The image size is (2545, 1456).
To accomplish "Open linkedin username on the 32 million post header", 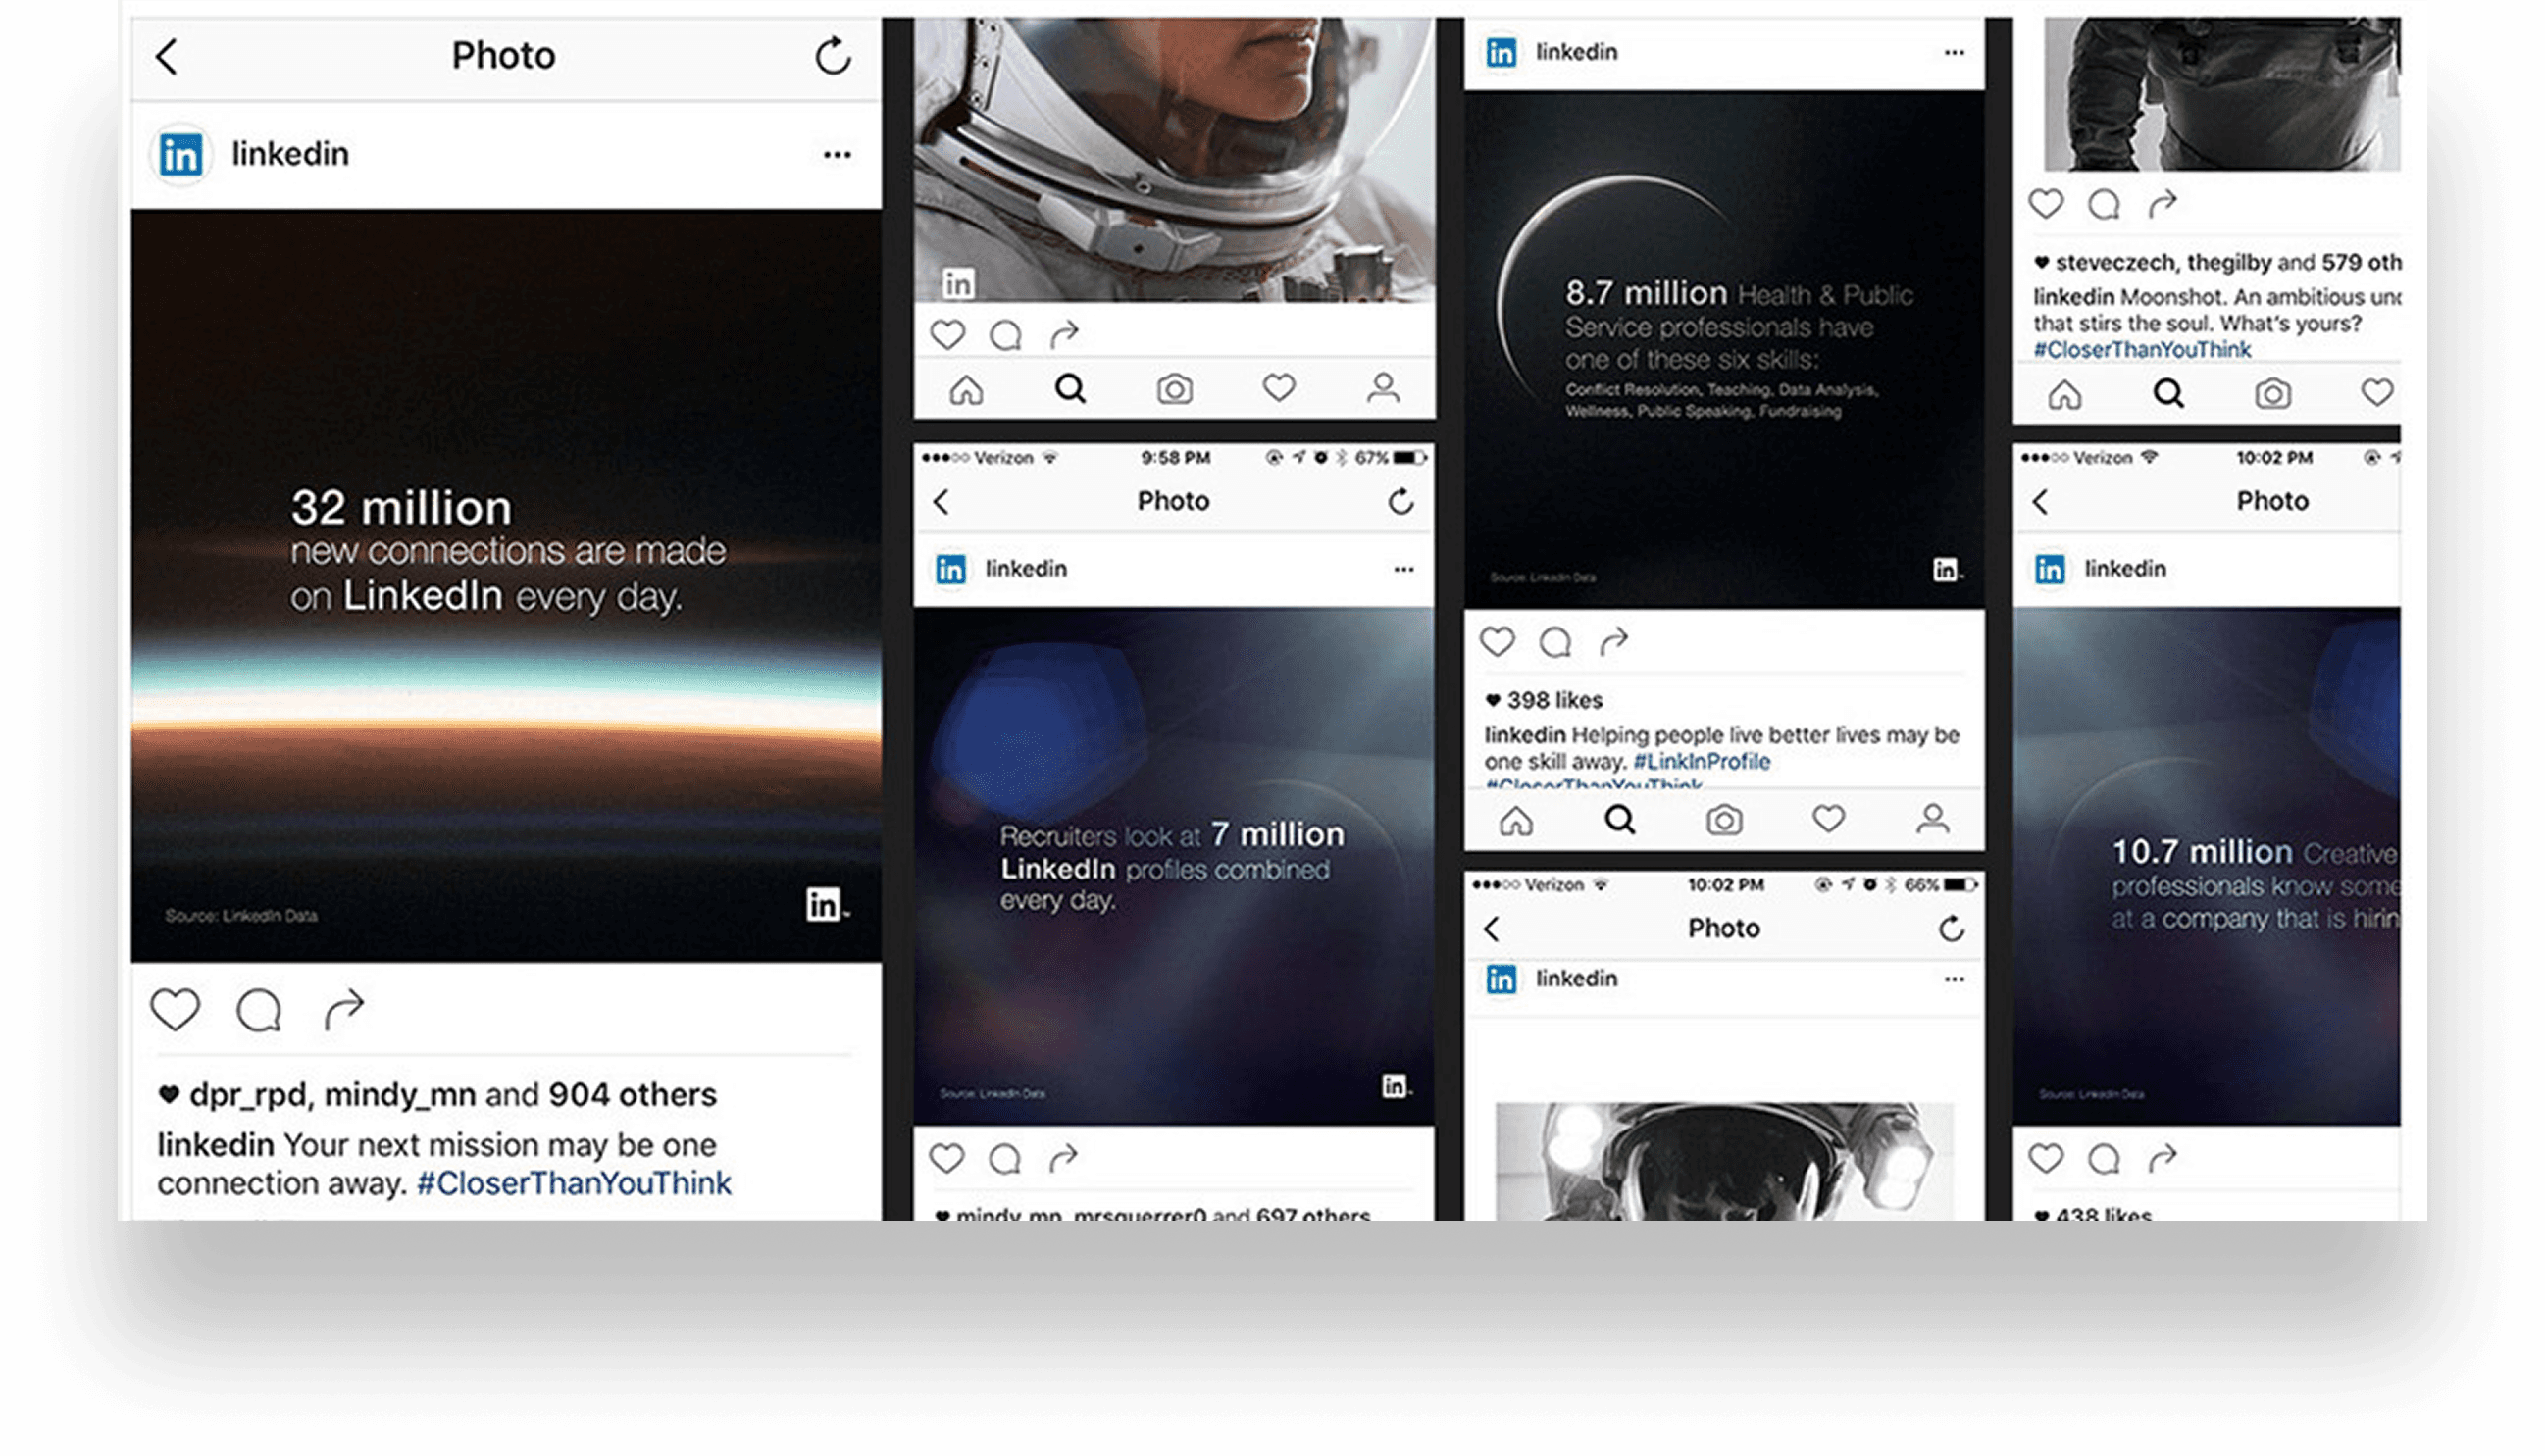I will point(290,154).
